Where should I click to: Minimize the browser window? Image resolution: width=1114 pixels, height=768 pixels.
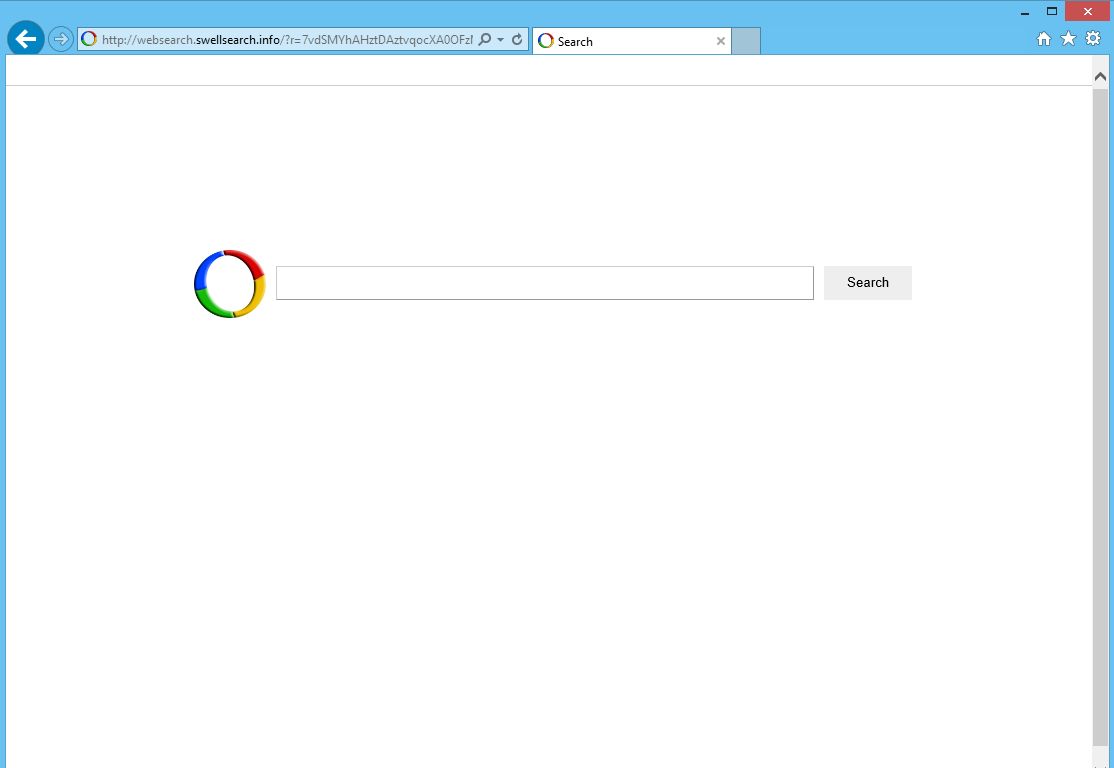click(x=1022, y=11)
